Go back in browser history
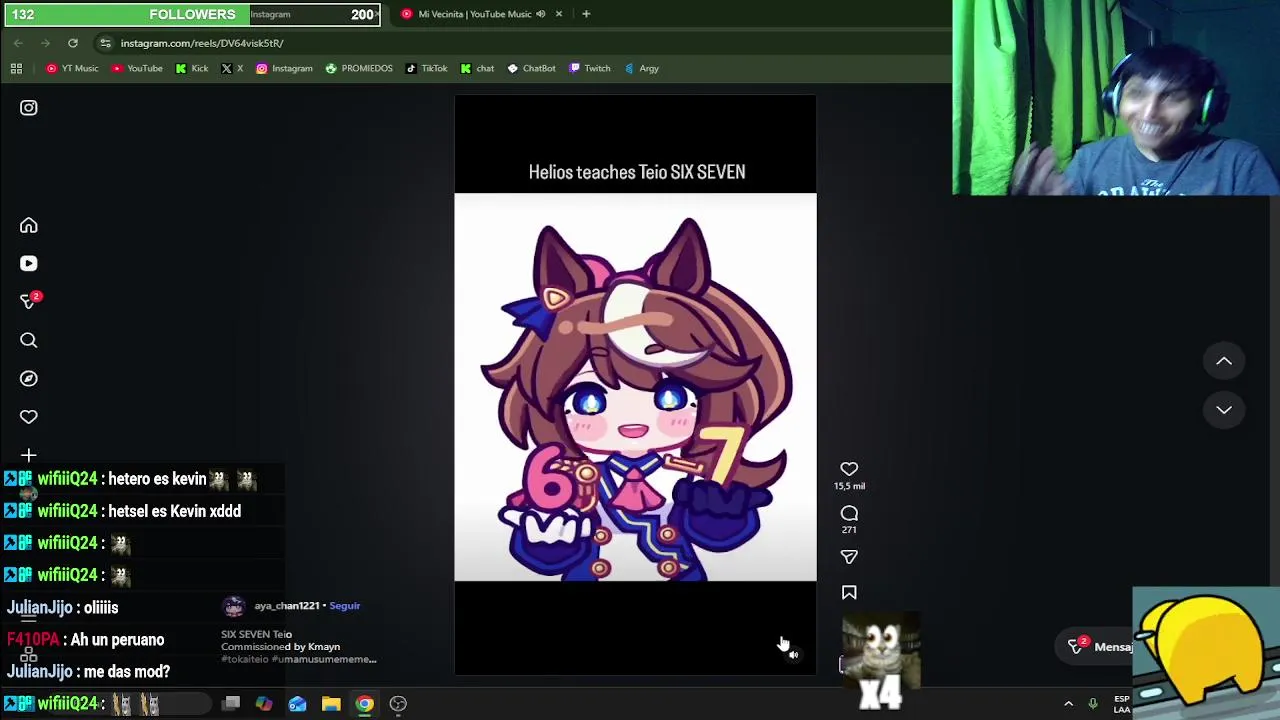The height and width of the screenshot is (720, 1280). [x=18, y=43]
